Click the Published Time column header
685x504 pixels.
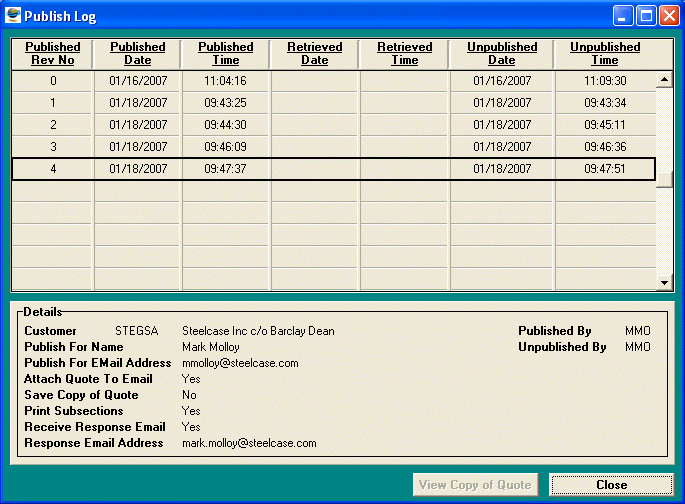[x=226, y=54]
